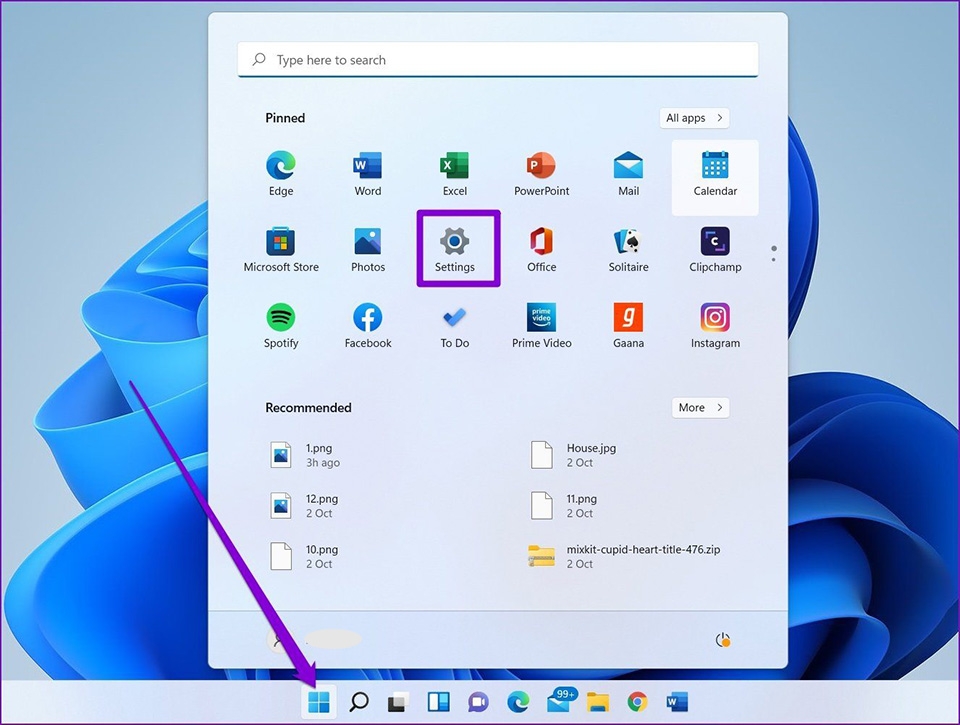Screen dimensions: 960x725
Task: Click the second pinned page dot
Action: [773, 262]
